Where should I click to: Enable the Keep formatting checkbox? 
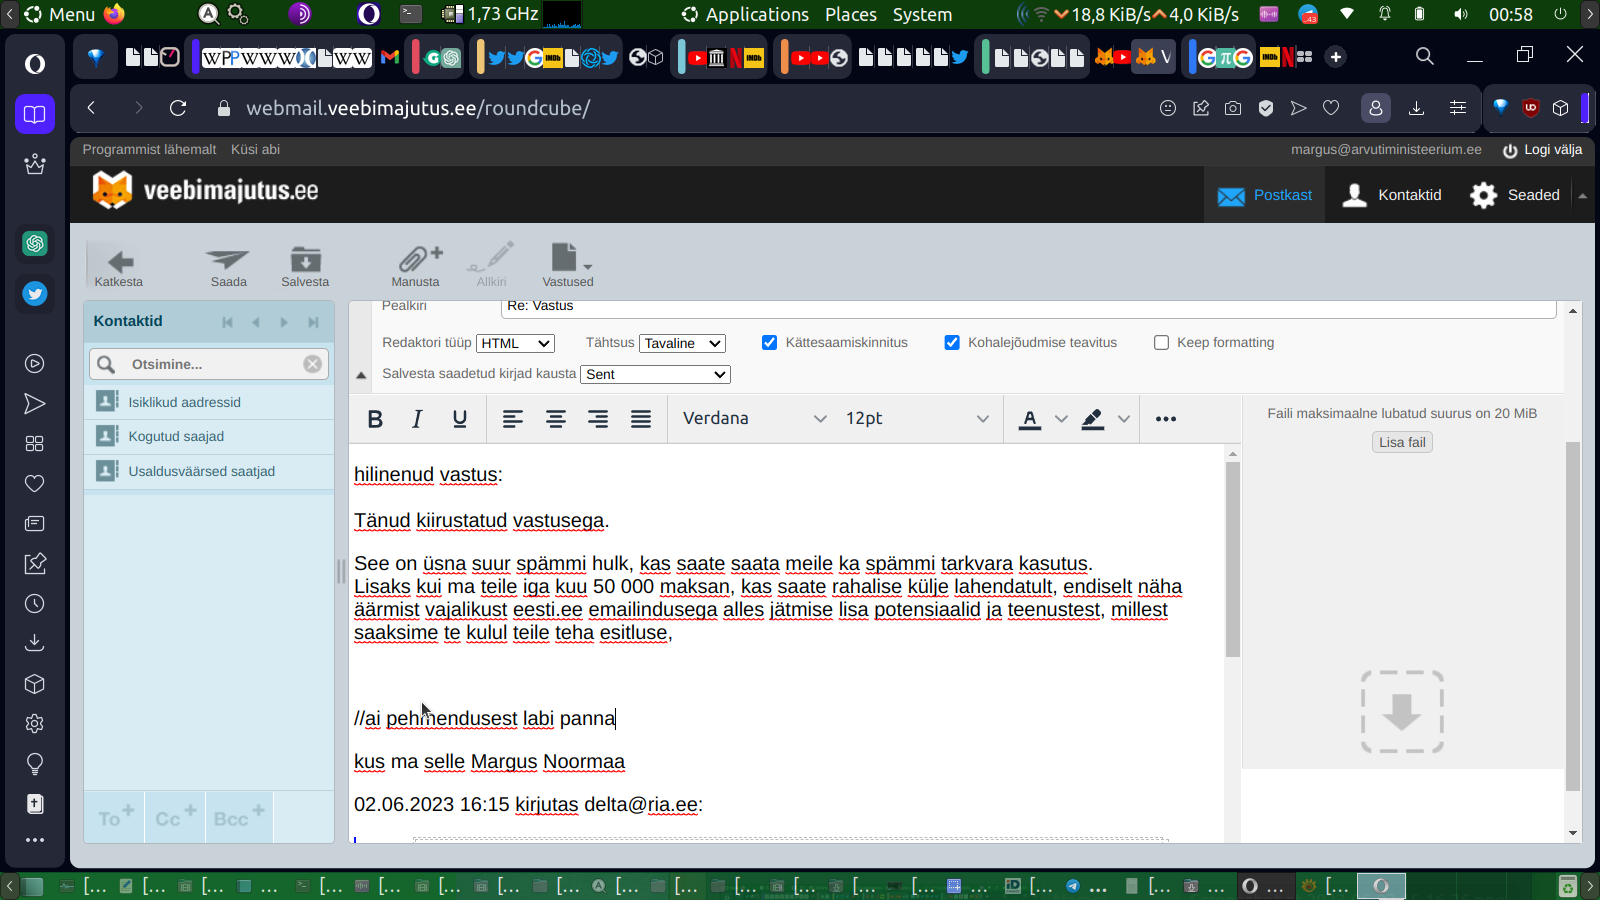(1161, 343)
